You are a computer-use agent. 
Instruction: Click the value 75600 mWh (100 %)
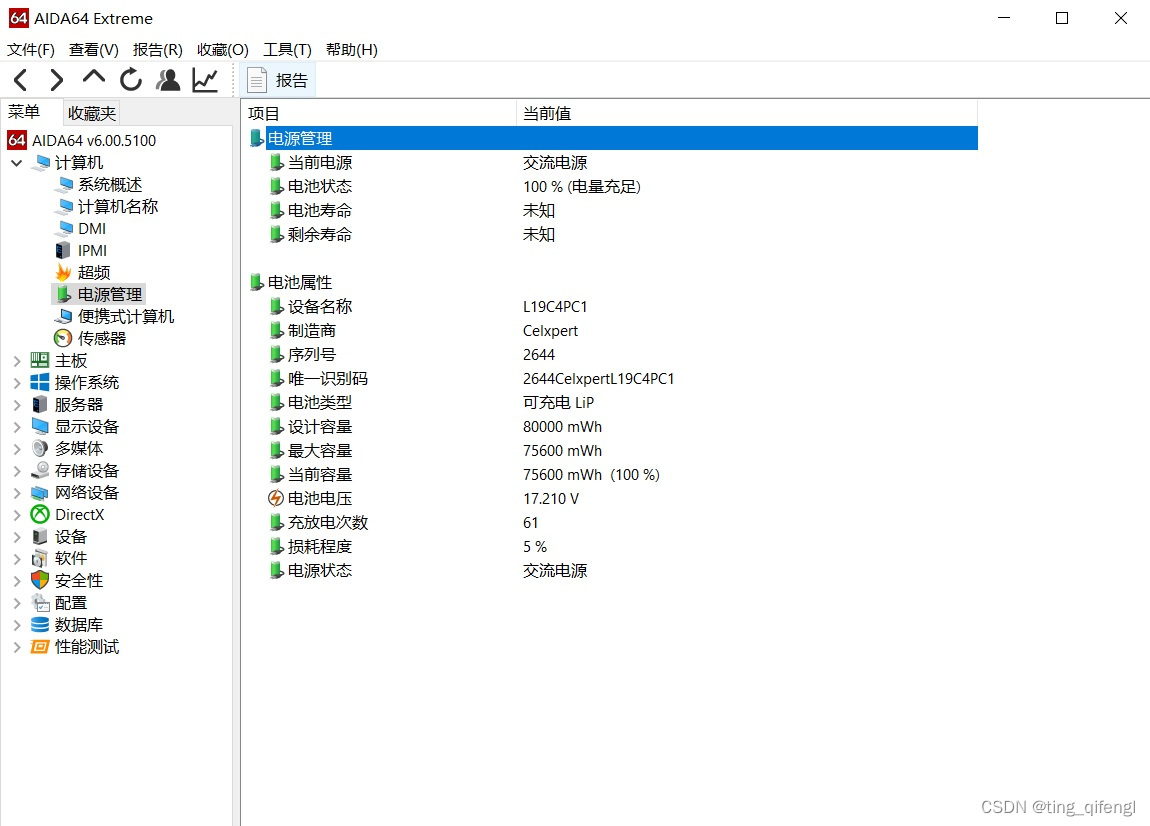click(x=591, y=475)
